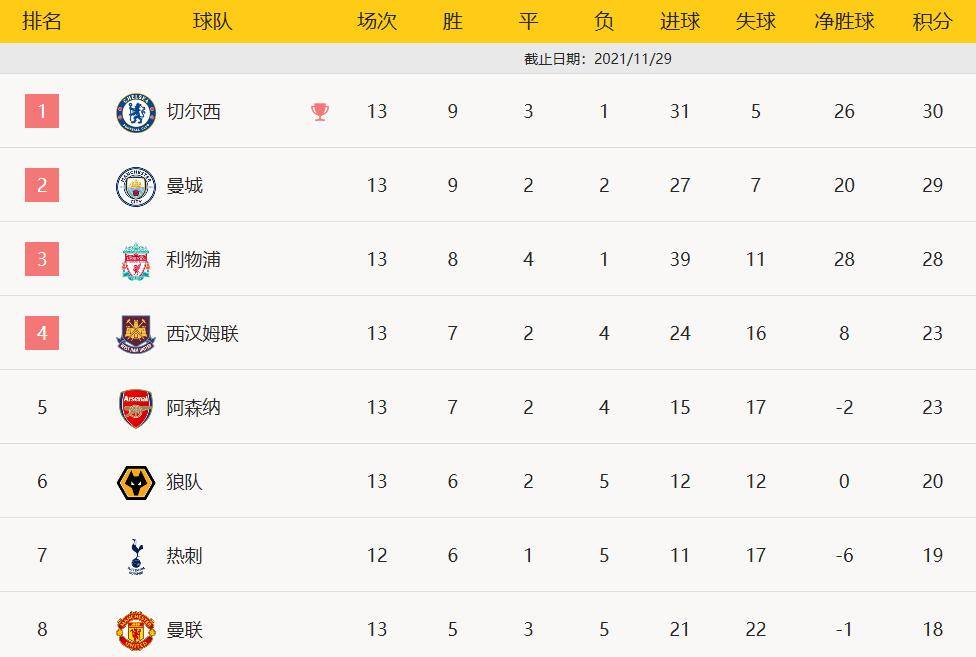The image size is (976, 657).
Task: Open the 阿森纳 team link
Action: pos(194,408)
